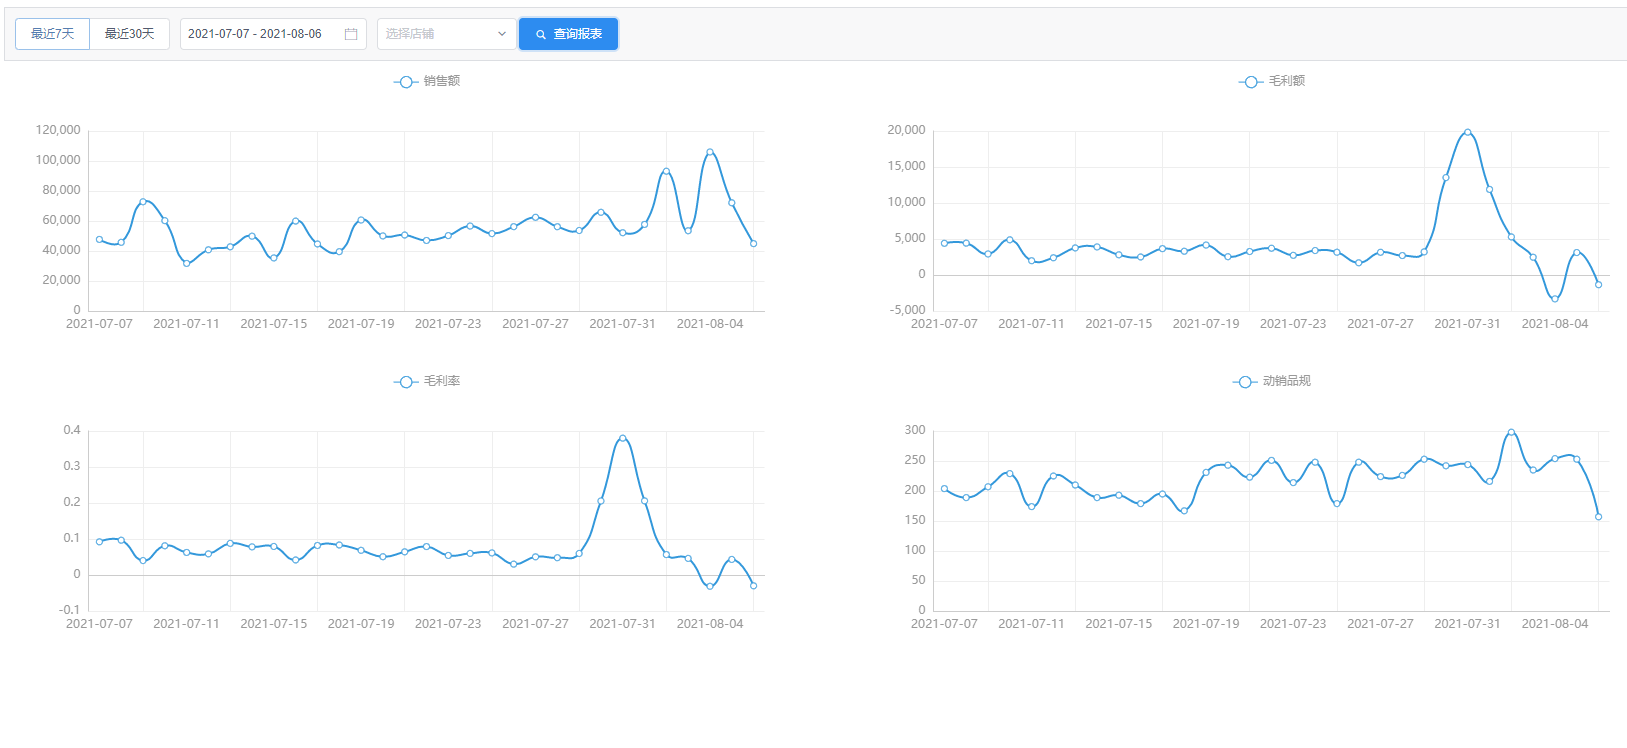Image resolution: width=1627 pixels, height=748 pixels.
Task: Click the 查询报表 query button
Action: click(568, 34)
